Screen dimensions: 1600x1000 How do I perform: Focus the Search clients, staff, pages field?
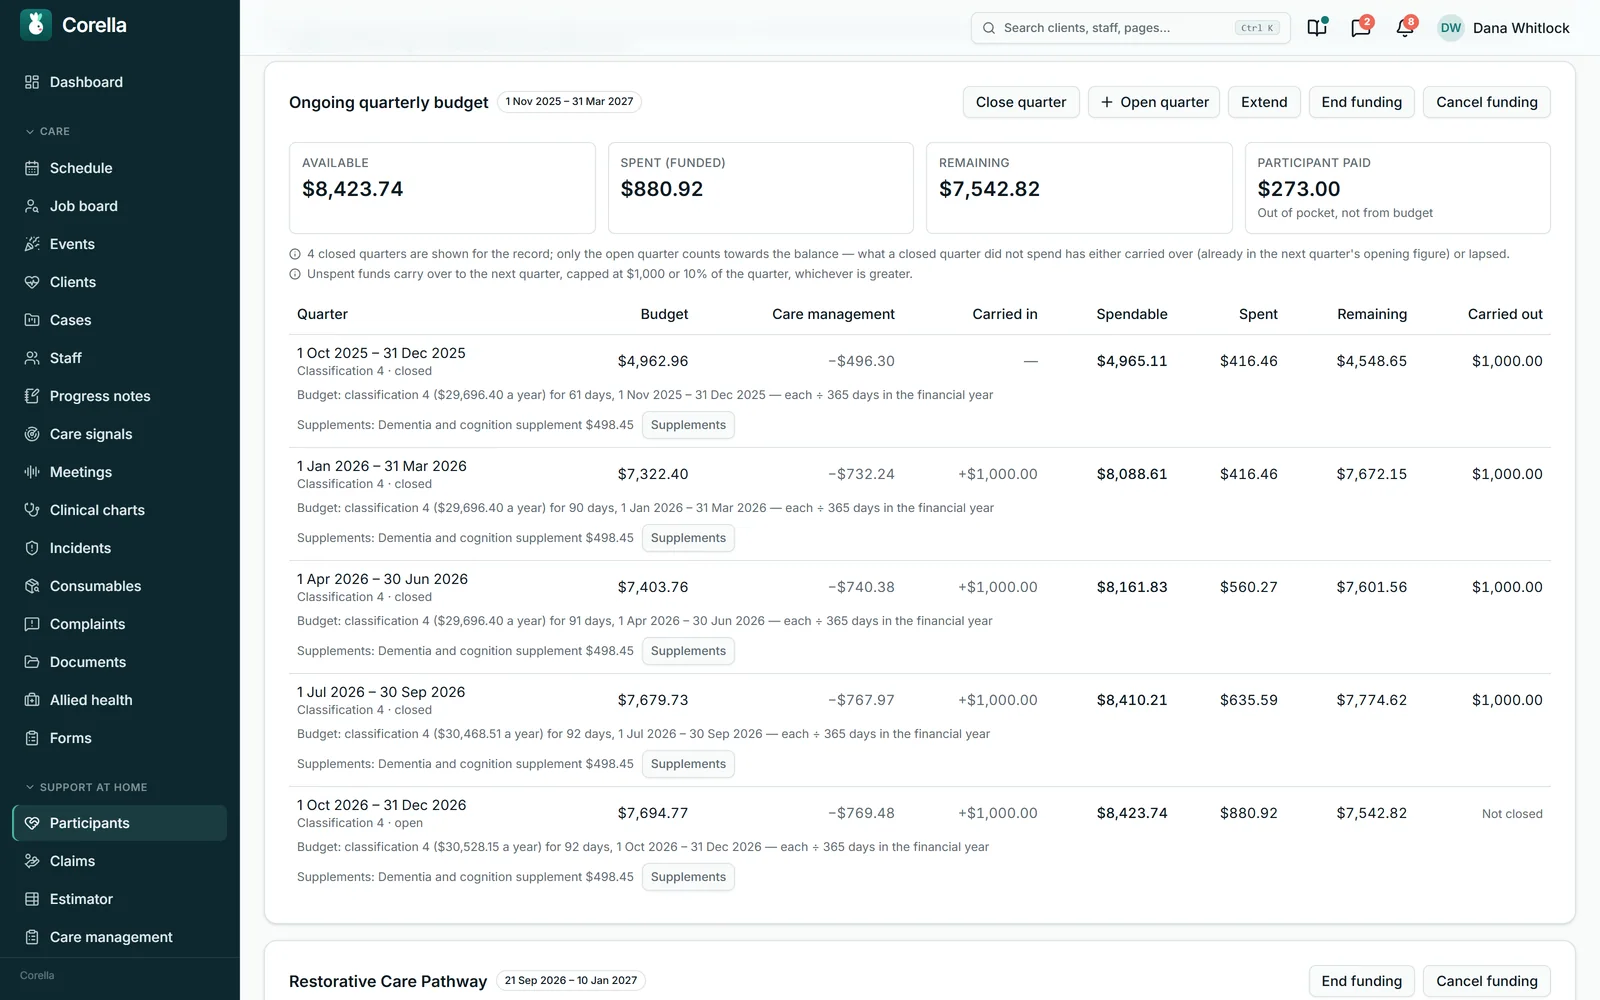click(1130, 28)
